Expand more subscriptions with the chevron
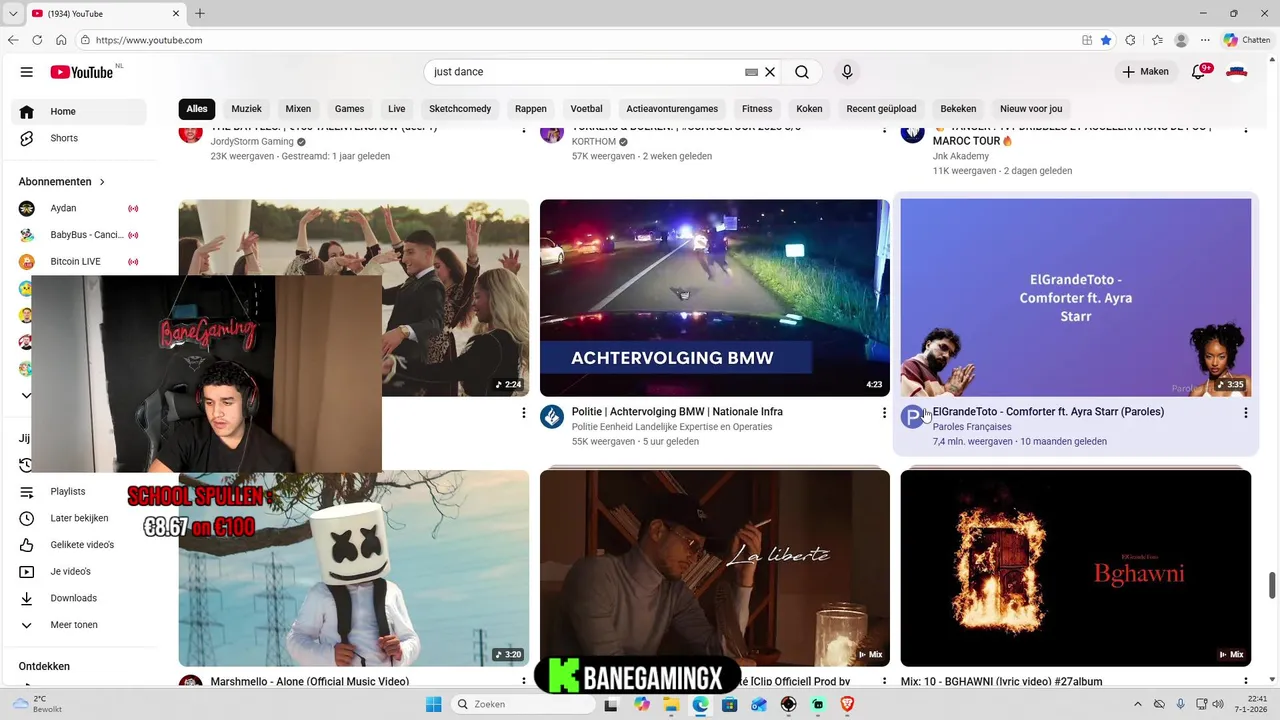The width and height of the screenshot is (1280, 720). (26, 395)
